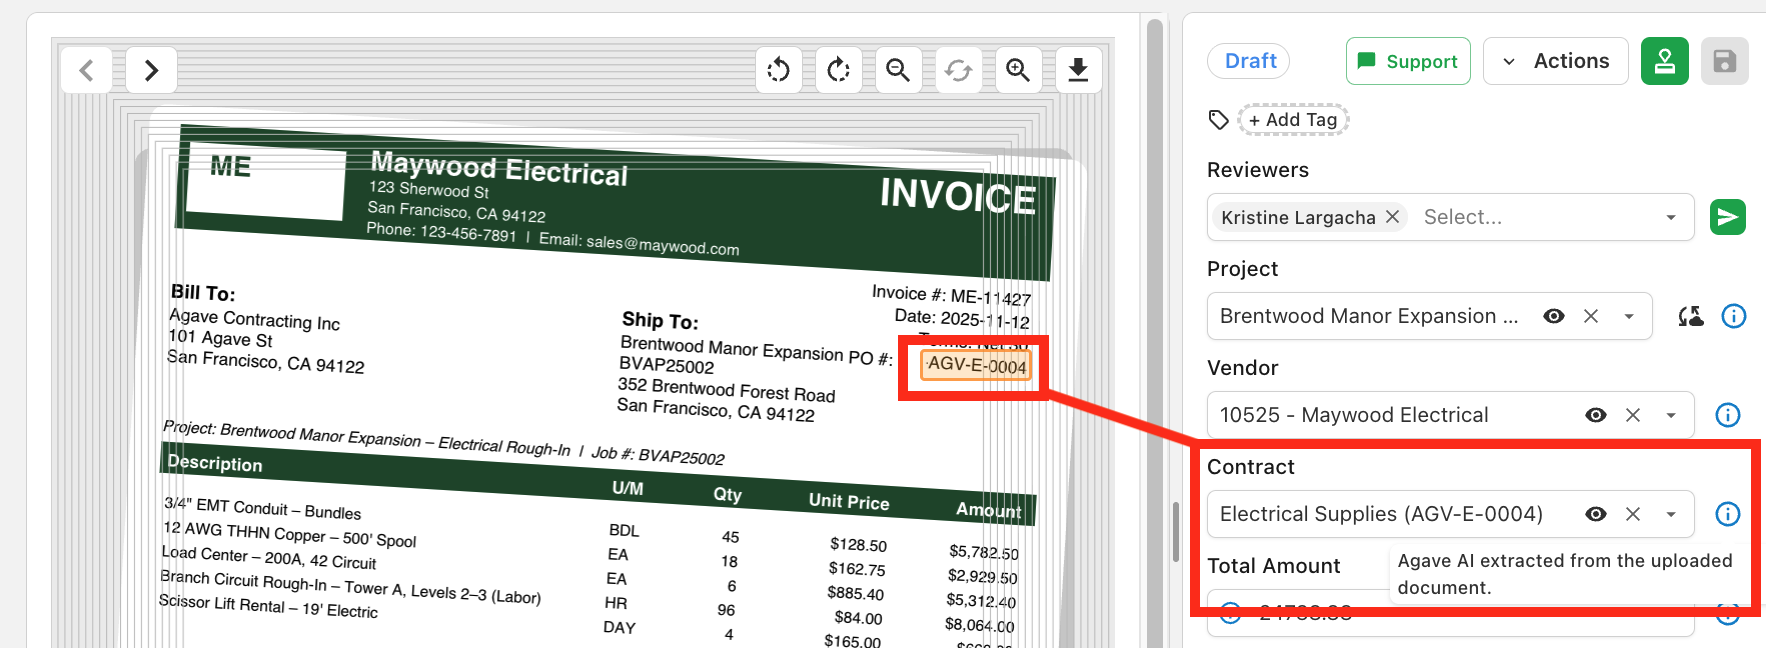Clear the Project field selection

pyautogui.click(x=1591, y=316)
